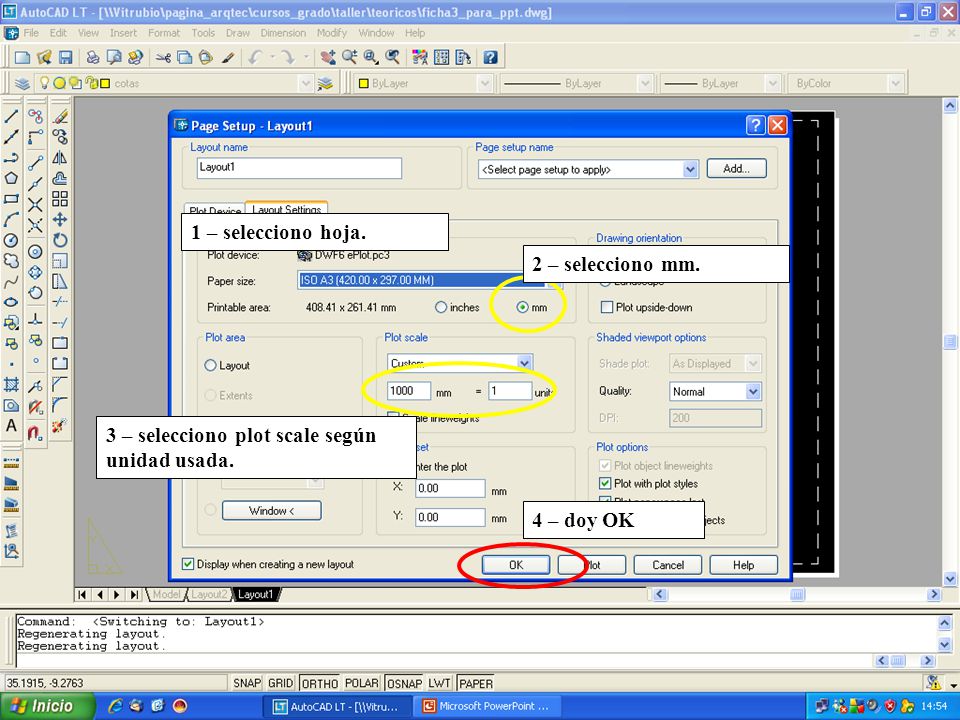960x720 pixels.
Task: Select the Text tool letter A icon
Action: coord(11,426)
